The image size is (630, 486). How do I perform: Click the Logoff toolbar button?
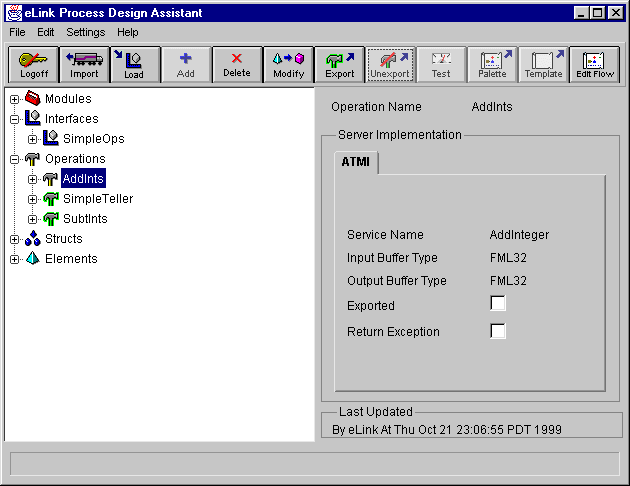34,65
